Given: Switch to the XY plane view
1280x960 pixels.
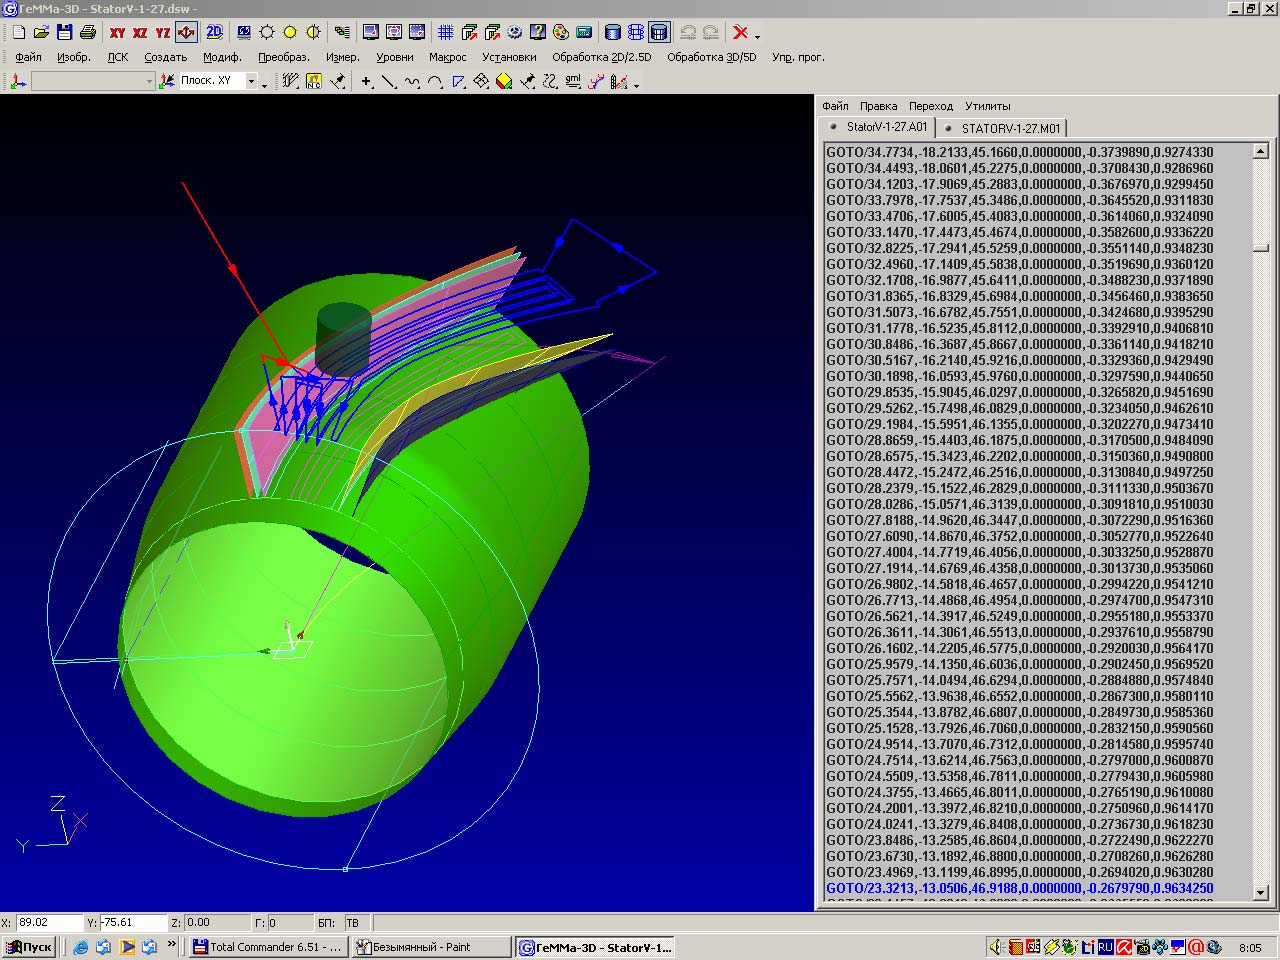Looking at the screenshot, I should pos(117,33).
